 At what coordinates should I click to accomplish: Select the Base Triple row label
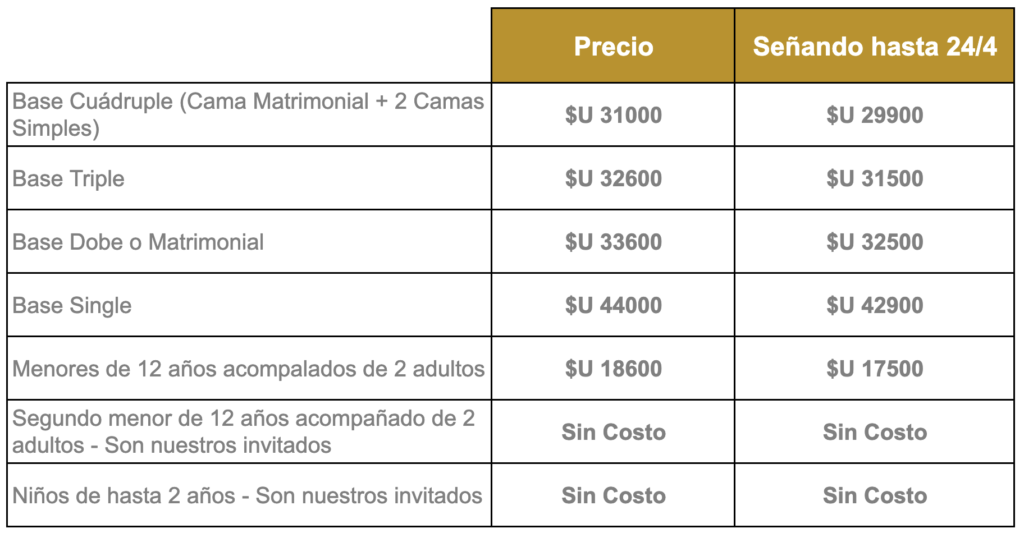69,179
